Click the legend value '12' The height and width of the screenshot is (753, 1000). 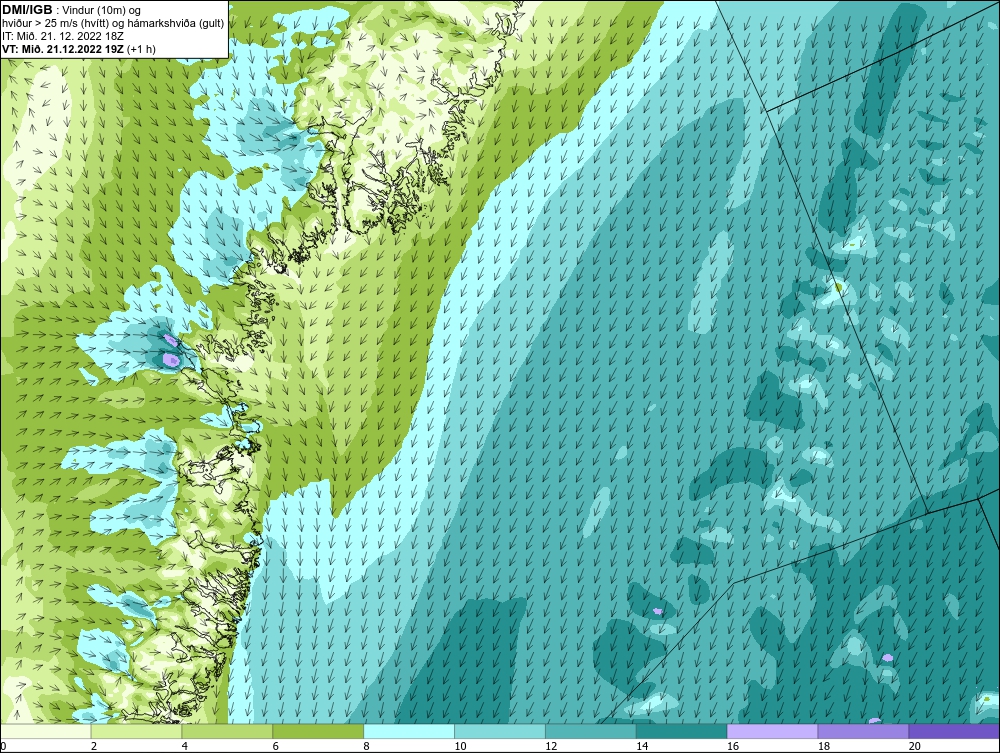pos(551,746)
